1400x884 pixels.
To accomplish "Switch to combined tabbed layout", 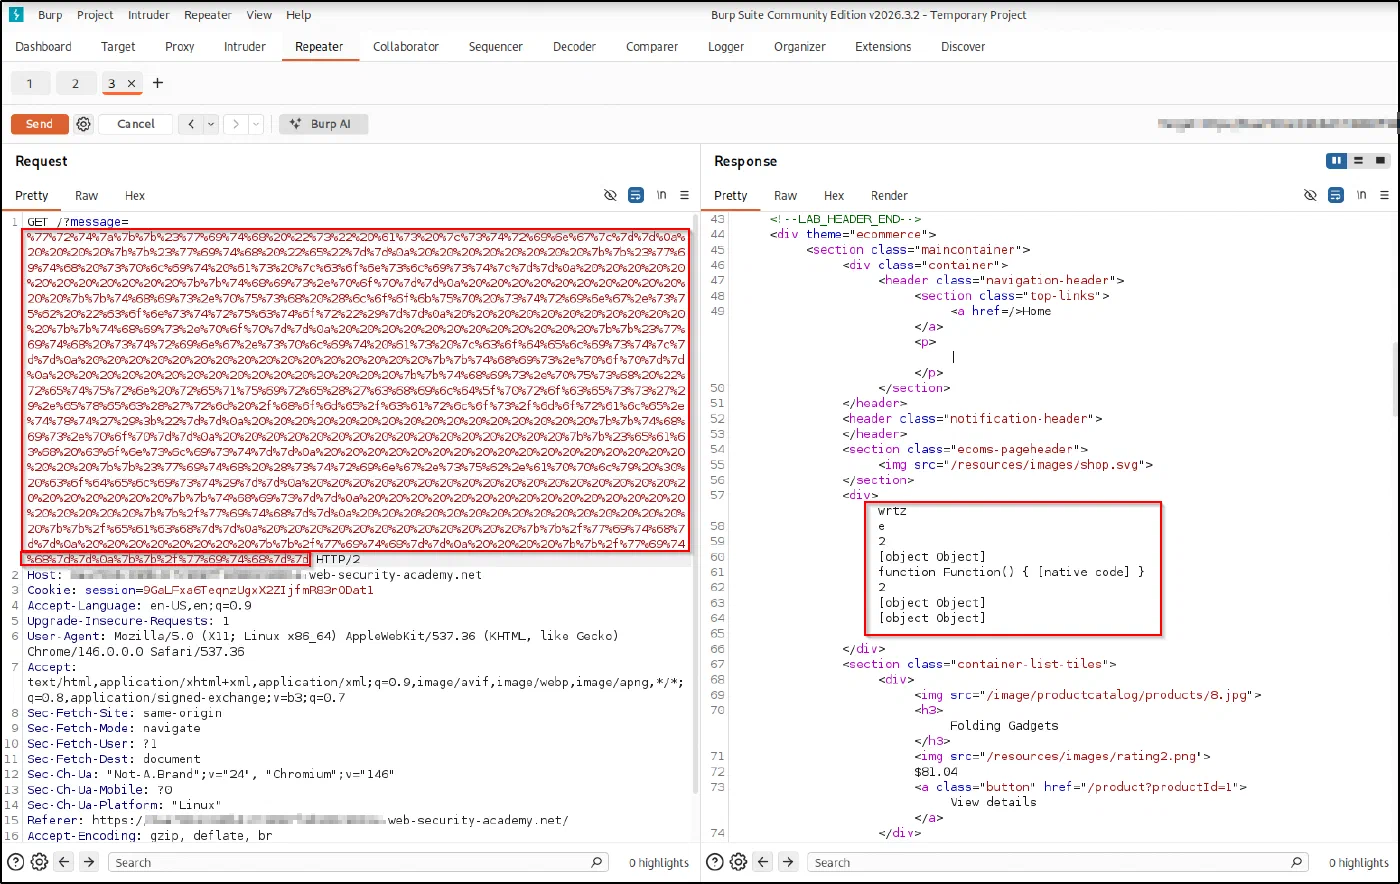I will [1380, 161].
